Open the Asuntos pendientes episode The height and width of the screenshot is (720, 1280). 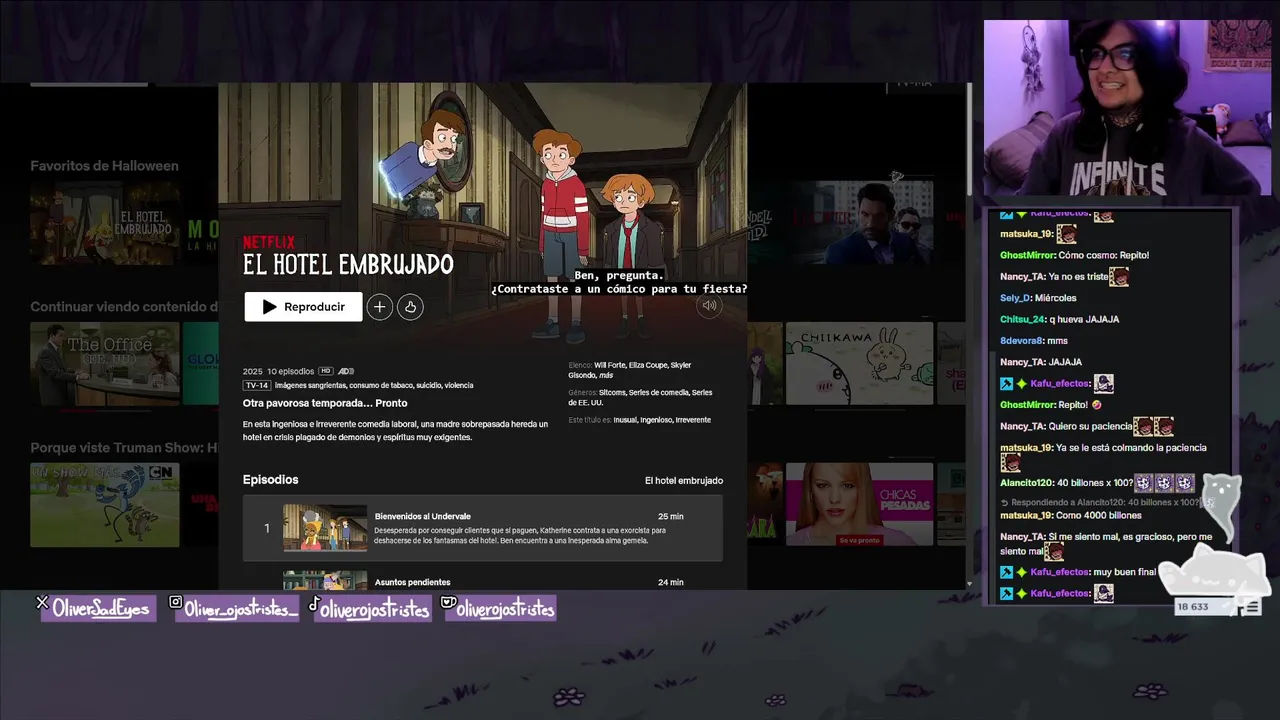412,582
